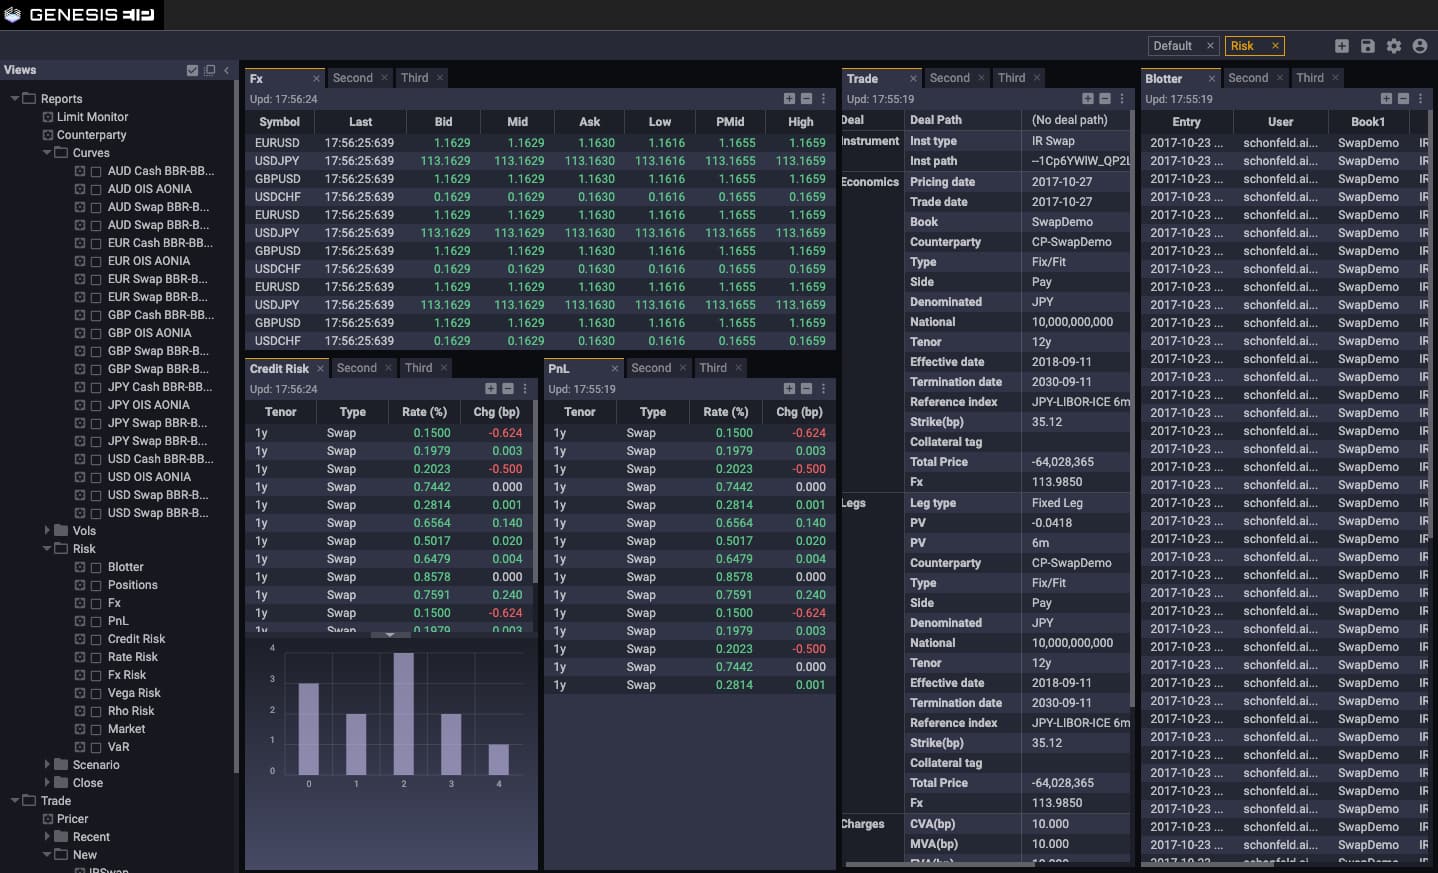Open Limit Monitor report
Image resolution: width=1438 pixels, height=873 pixels.
[92, 117]
